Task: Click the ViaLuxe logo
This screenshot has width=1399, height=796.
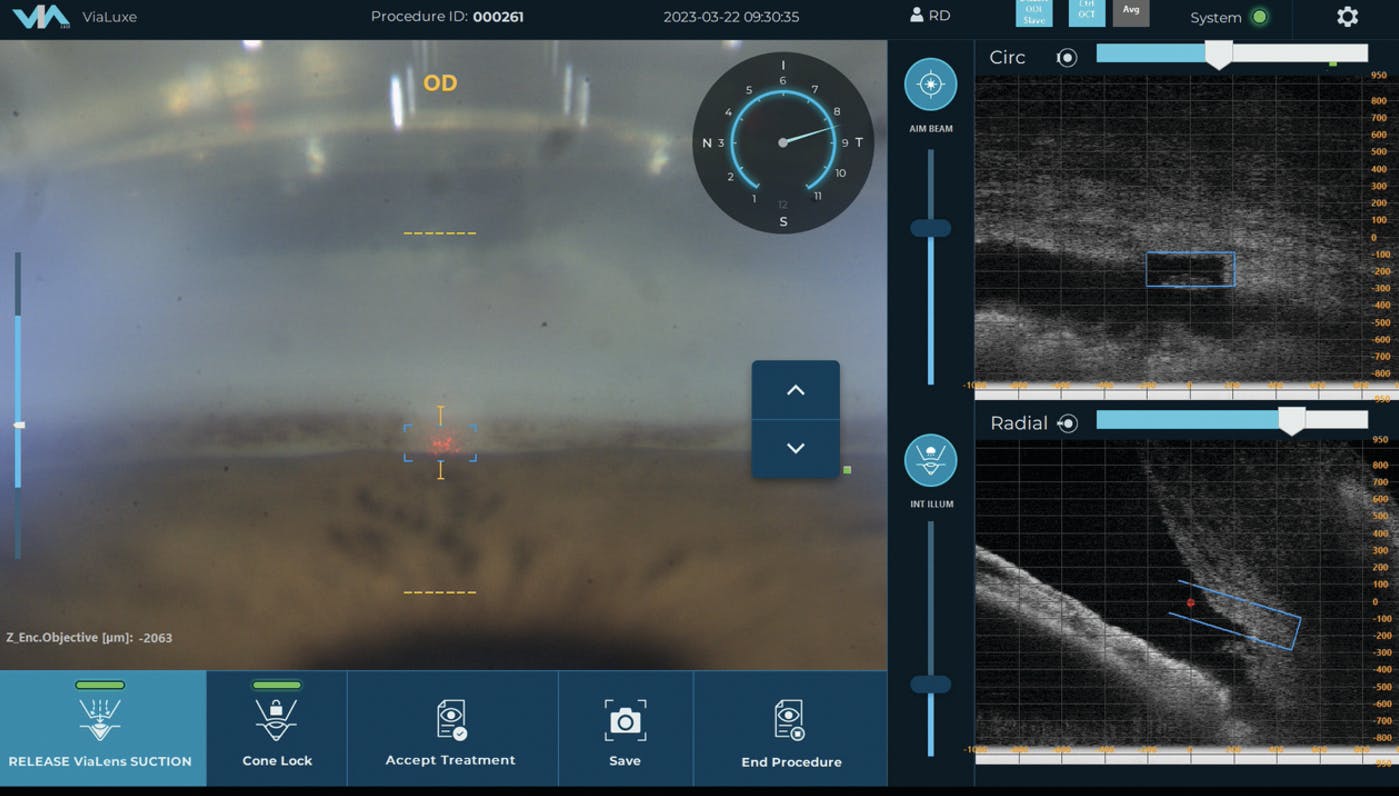Action: coord(41,17)
